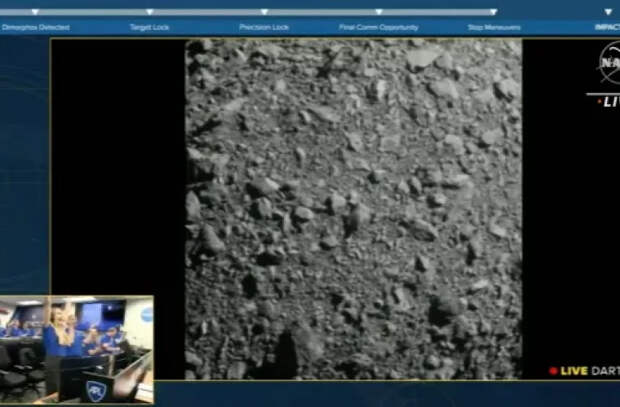
Task: Select the 'Dimorphos Detected' label text
Action: tap(36, 27)
